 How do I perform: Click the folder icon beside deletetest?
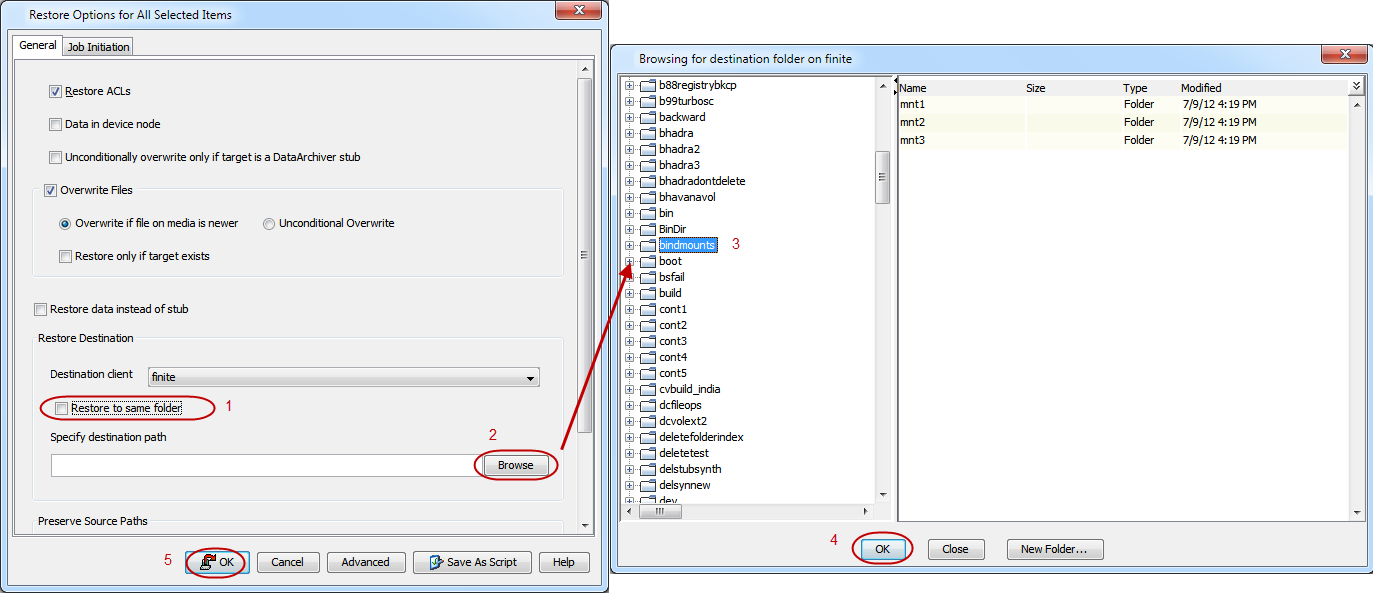click(647, 453)
